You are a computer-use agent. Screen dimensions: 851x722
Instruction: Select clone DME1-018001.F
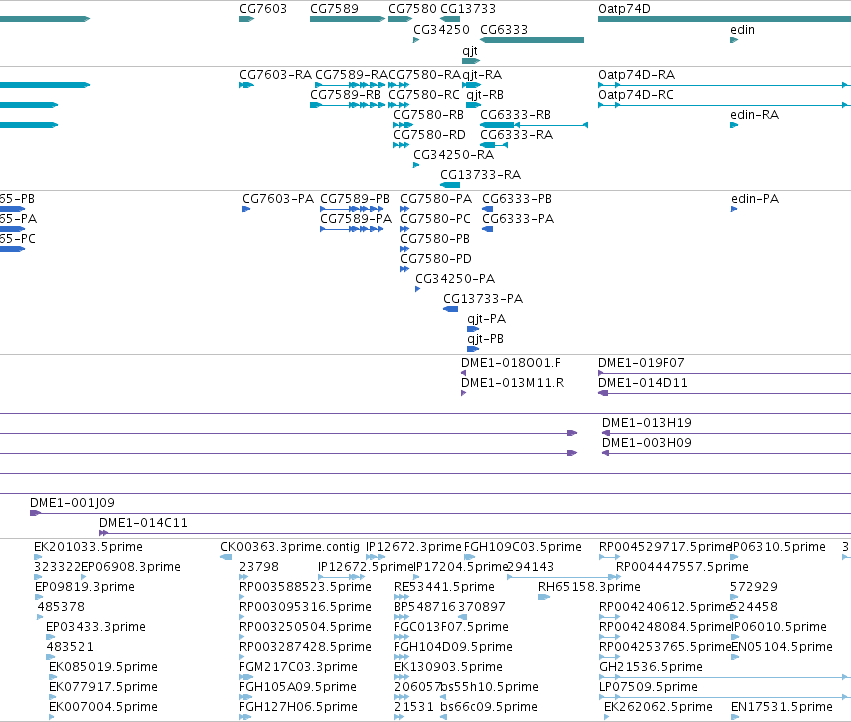[x=511, y=363]
